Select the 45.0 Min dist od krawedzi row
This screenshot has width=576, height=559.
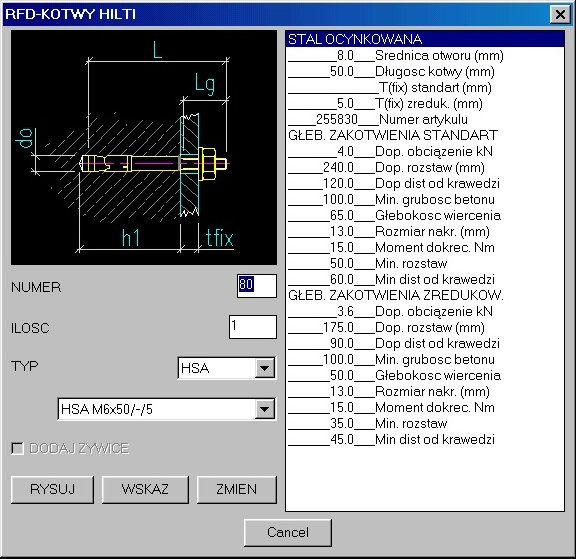(425, 439)
